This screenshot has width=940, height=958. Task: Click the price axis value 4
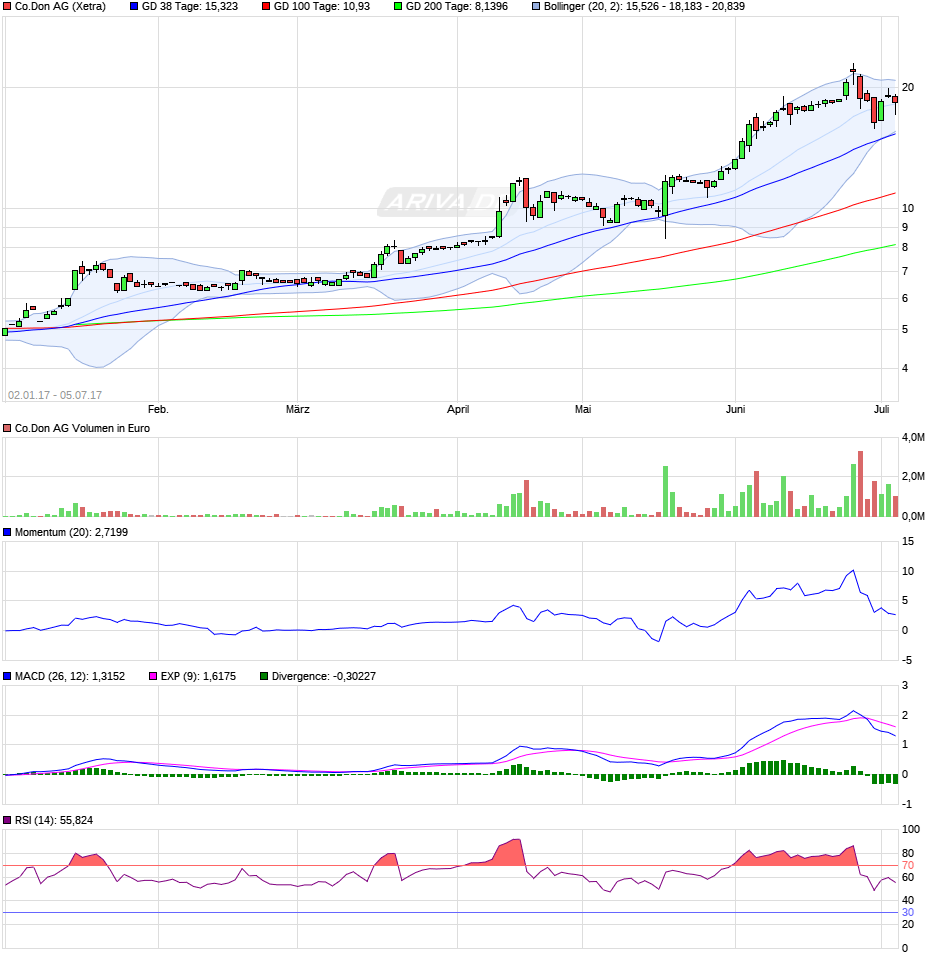pos(905,368)
